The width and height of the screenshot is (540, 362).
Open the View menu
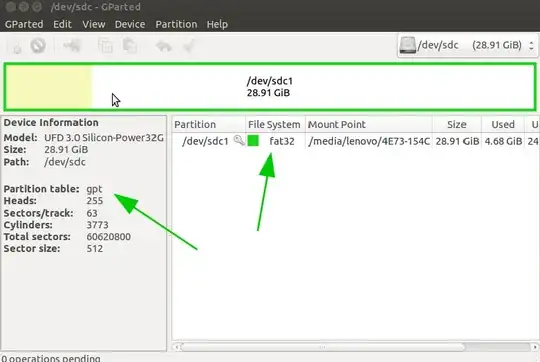click(94, 24)
